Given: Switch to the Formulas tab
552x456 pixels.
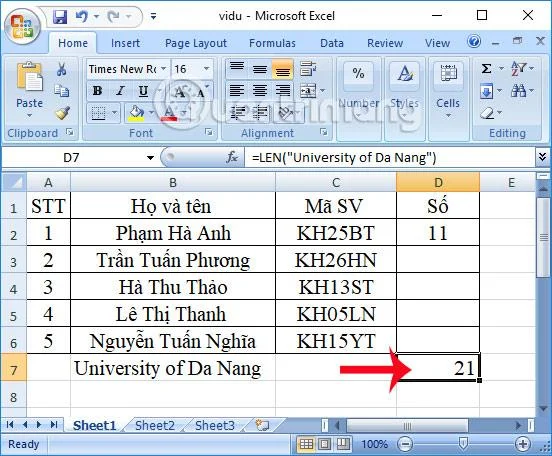Looking at the screenshot, I should (x=272, y=43).
